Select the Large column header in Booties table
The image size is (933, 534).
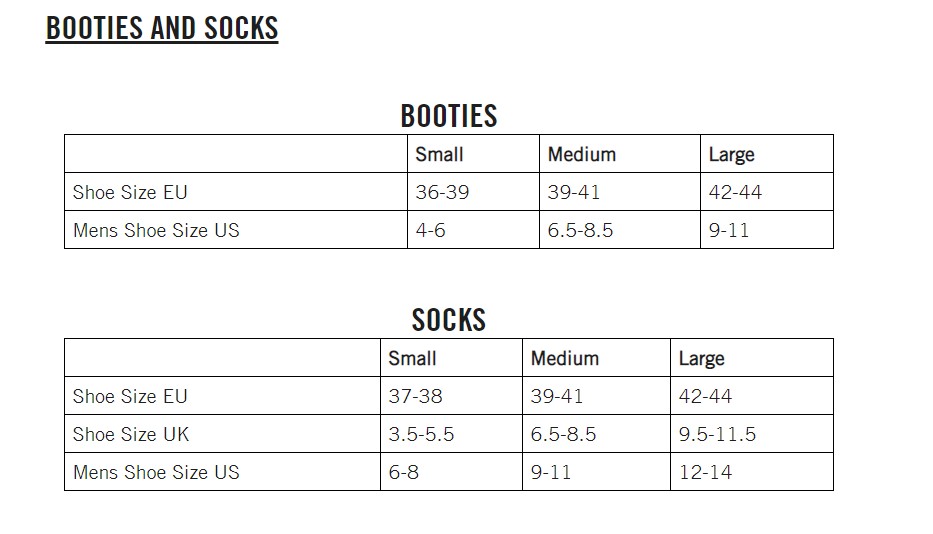click(x=731, y=155)
